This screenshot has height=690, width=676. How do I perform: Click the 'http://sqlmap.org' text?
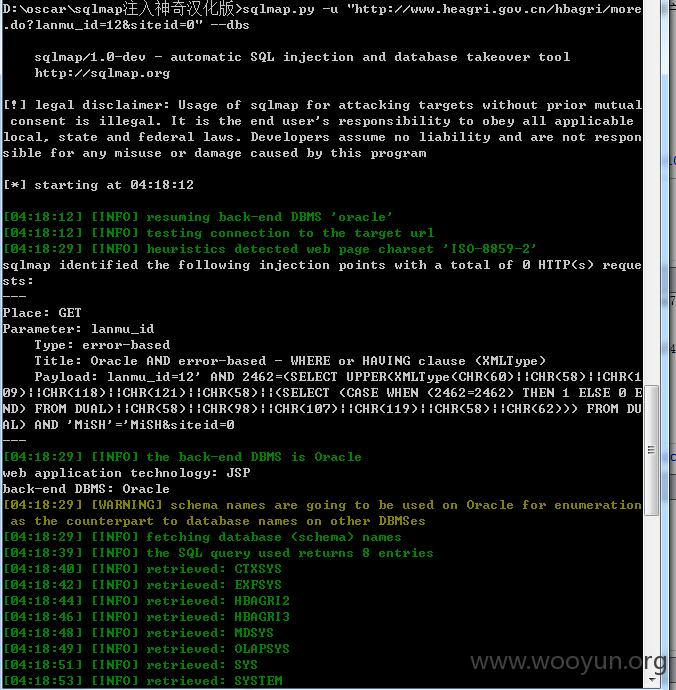coord(102,73)
